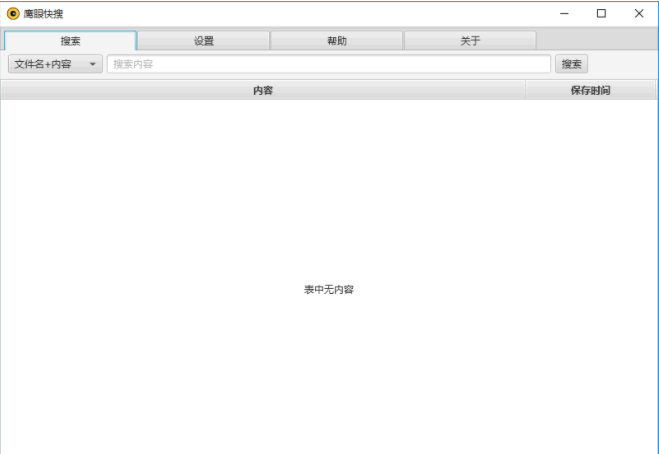Click the 表中无内容 placeholder text

point(329,289)
